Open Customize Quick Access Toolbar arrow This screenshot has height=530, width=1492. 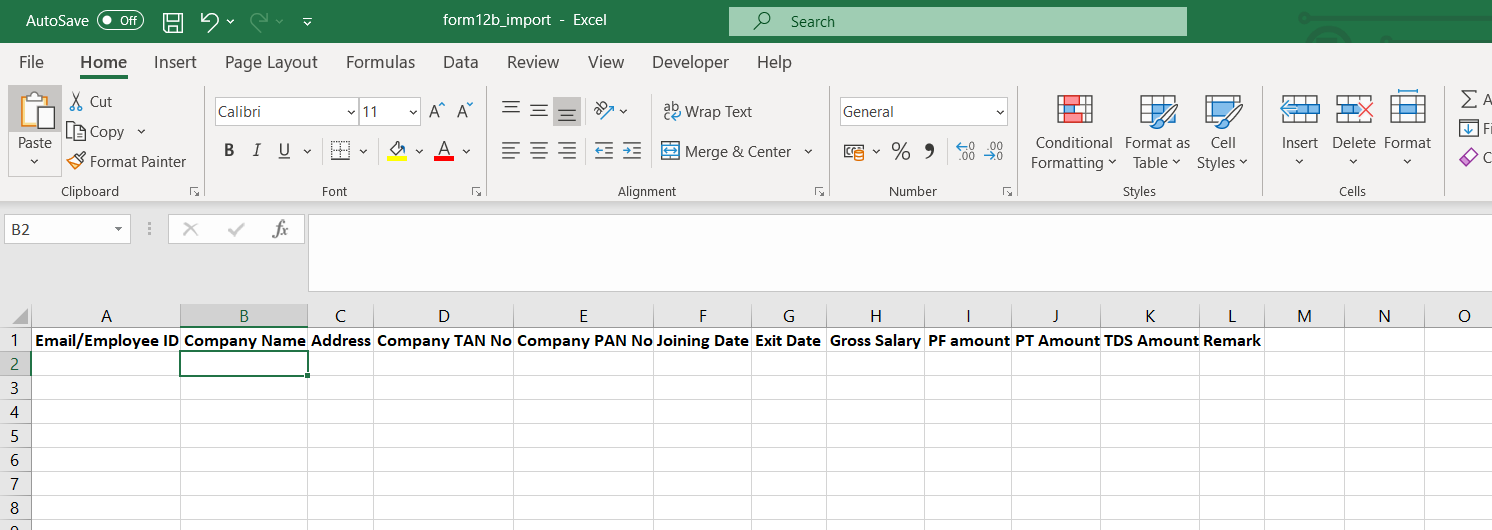[x=307, y=21]
